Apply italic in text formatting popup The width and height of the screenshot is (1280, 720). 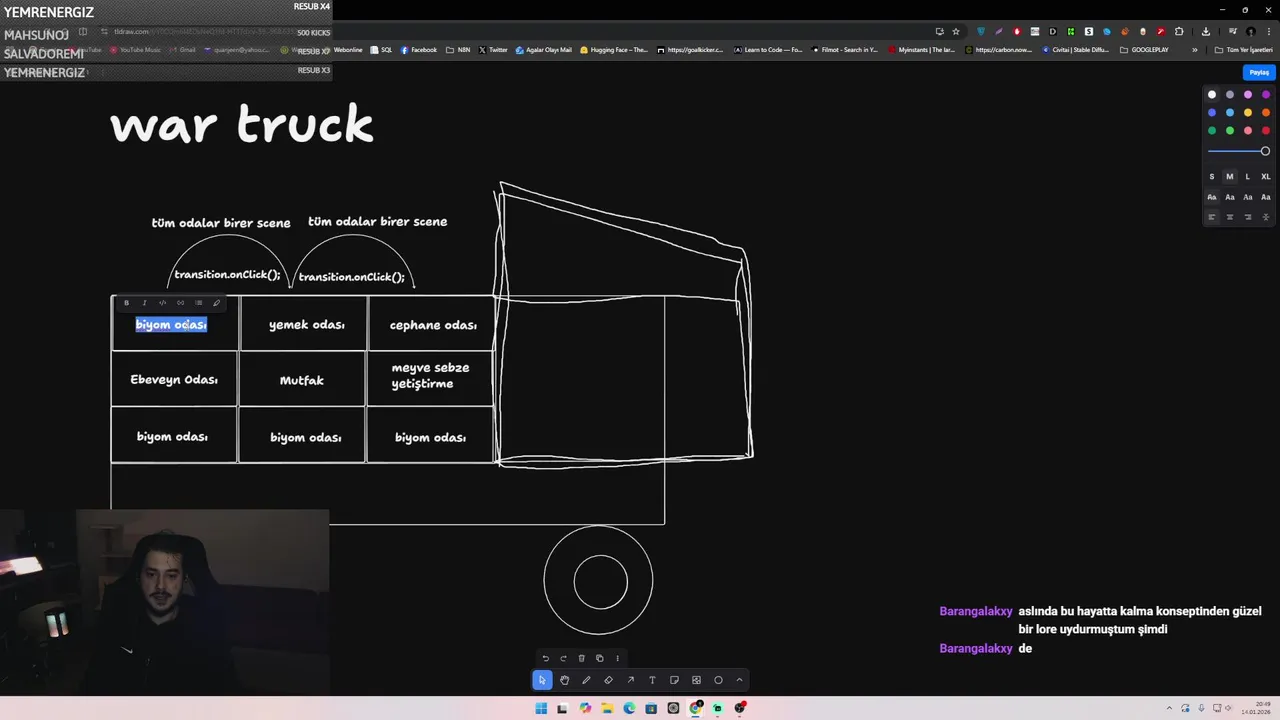tap(144, 303)
